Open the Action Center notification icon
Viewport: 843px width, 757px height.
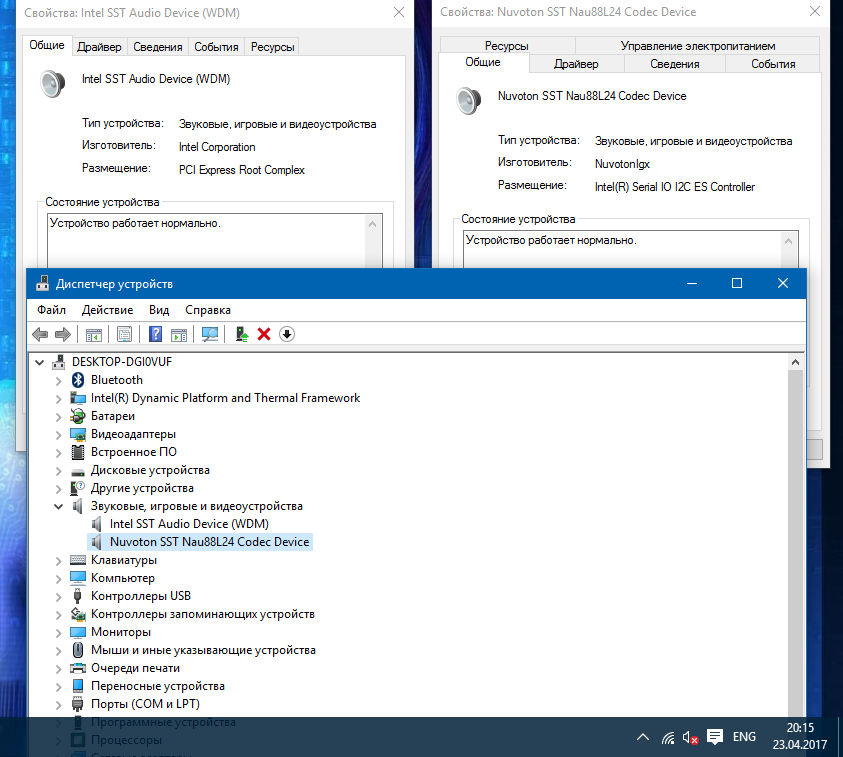coord(715,737)
